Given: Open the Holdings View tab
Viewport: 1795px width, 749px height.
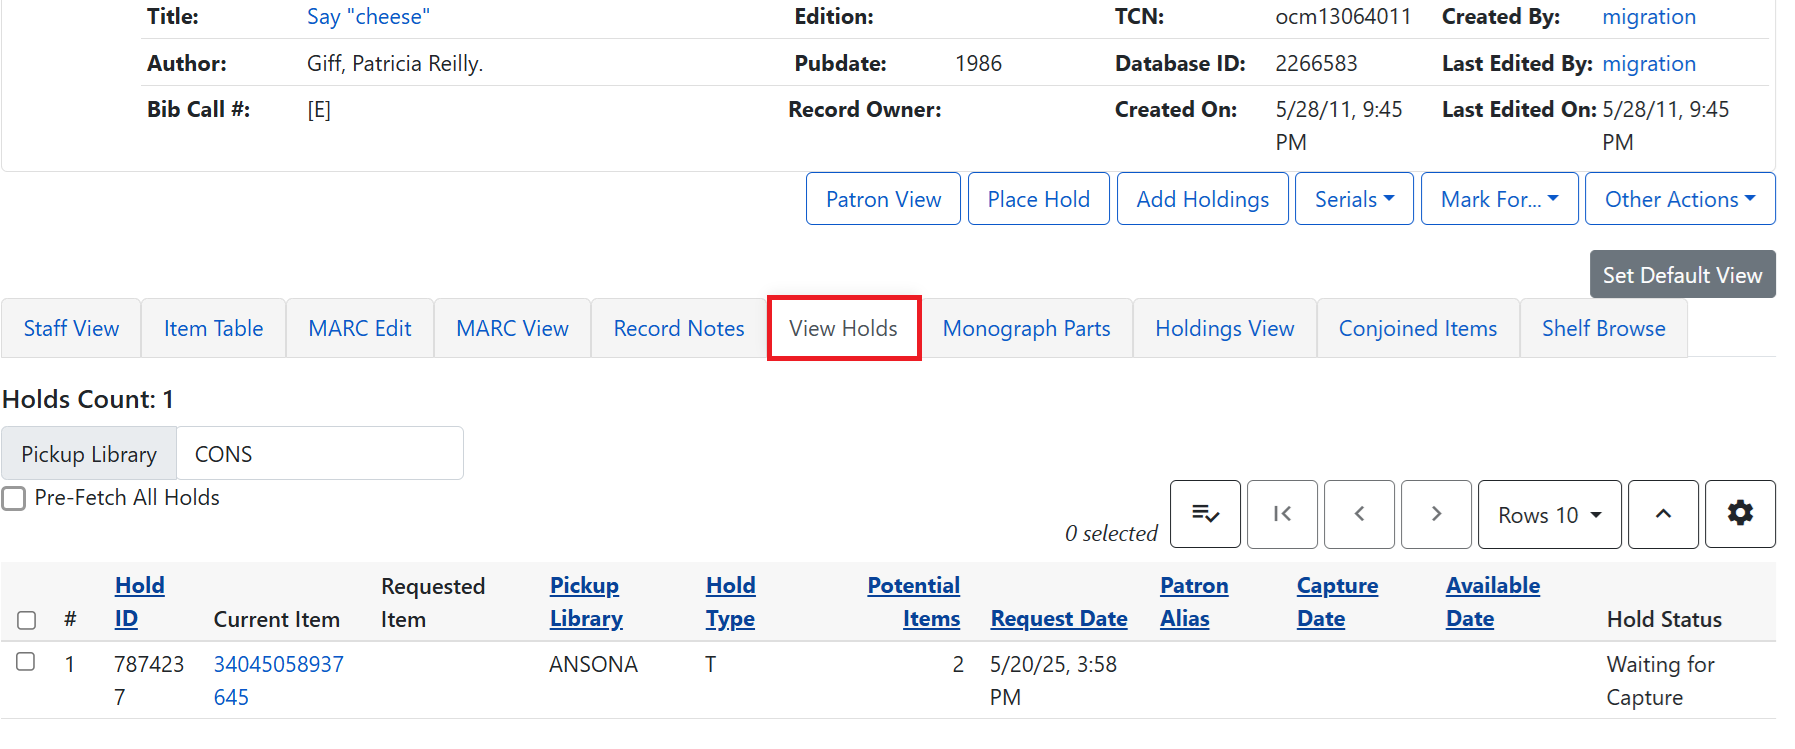Looking at the screenshot, I should (1224, 328).
